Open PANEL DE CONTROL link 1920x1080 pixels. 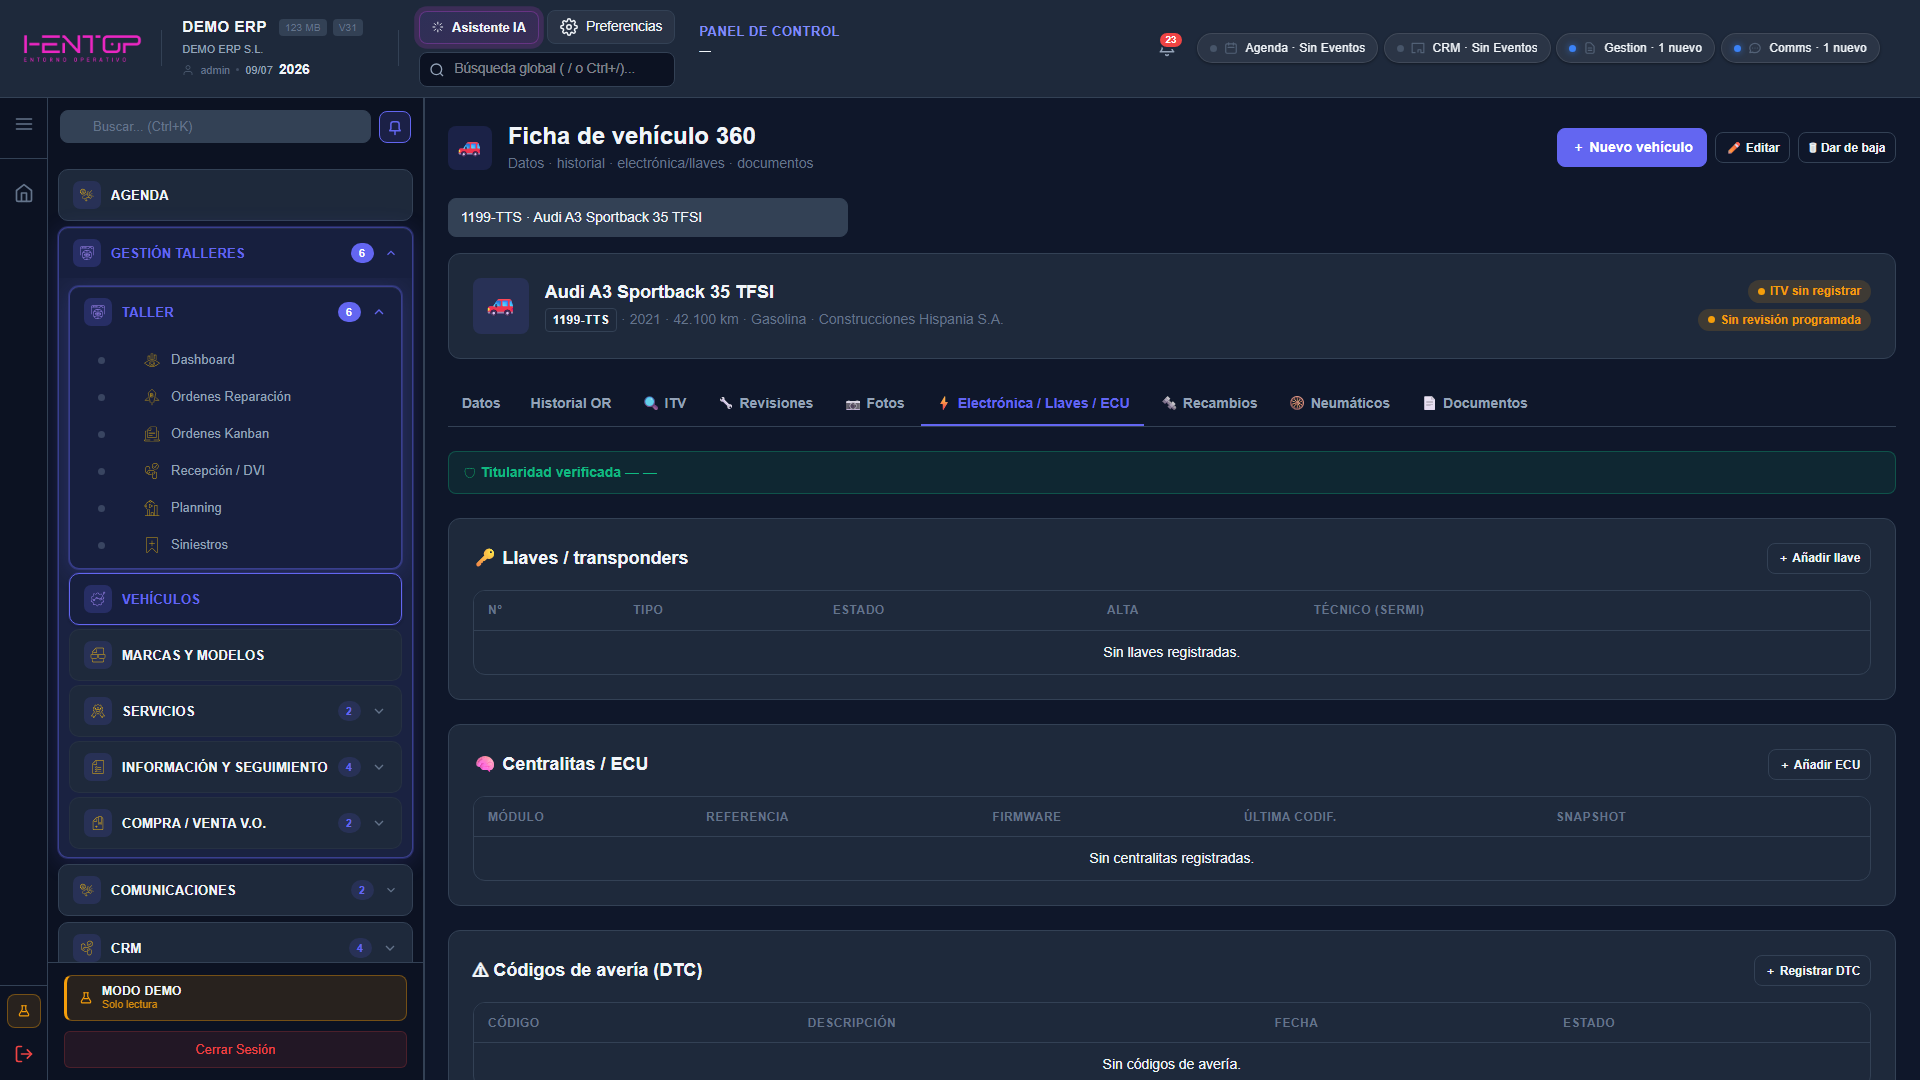coord(769,32)
